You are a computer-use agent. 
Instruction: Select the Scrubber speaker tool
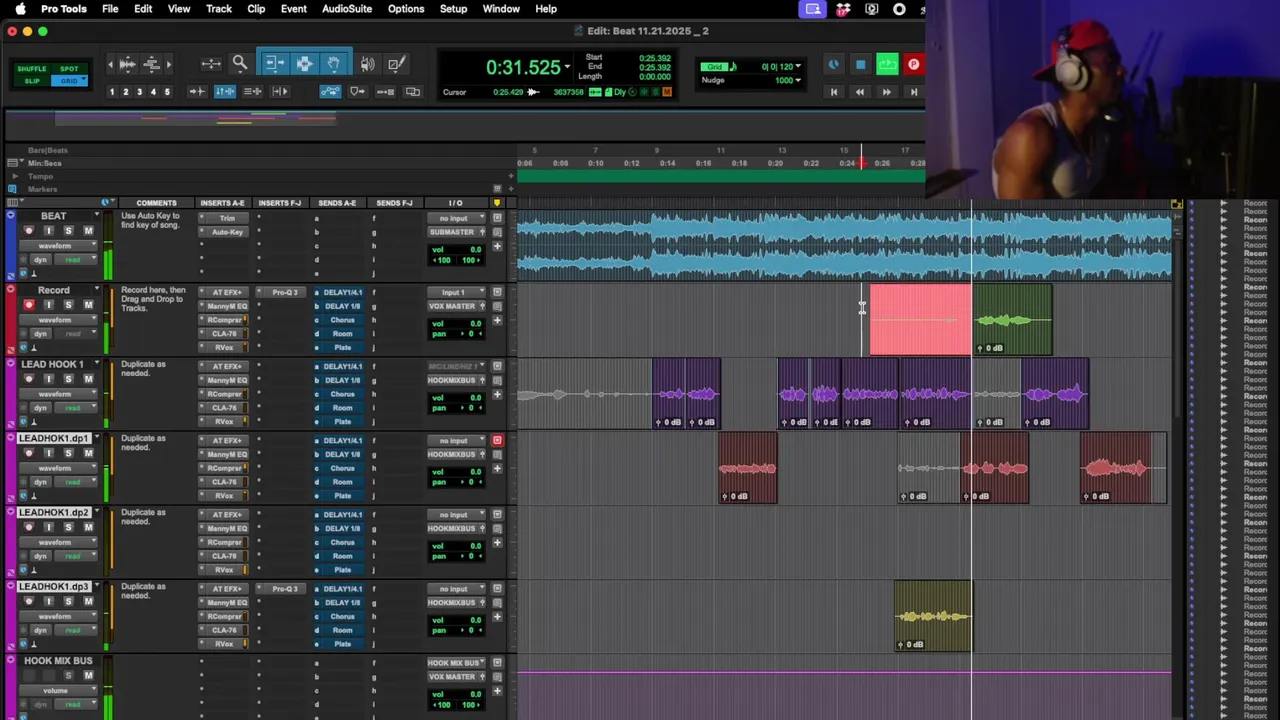click(x=368, y=64)
